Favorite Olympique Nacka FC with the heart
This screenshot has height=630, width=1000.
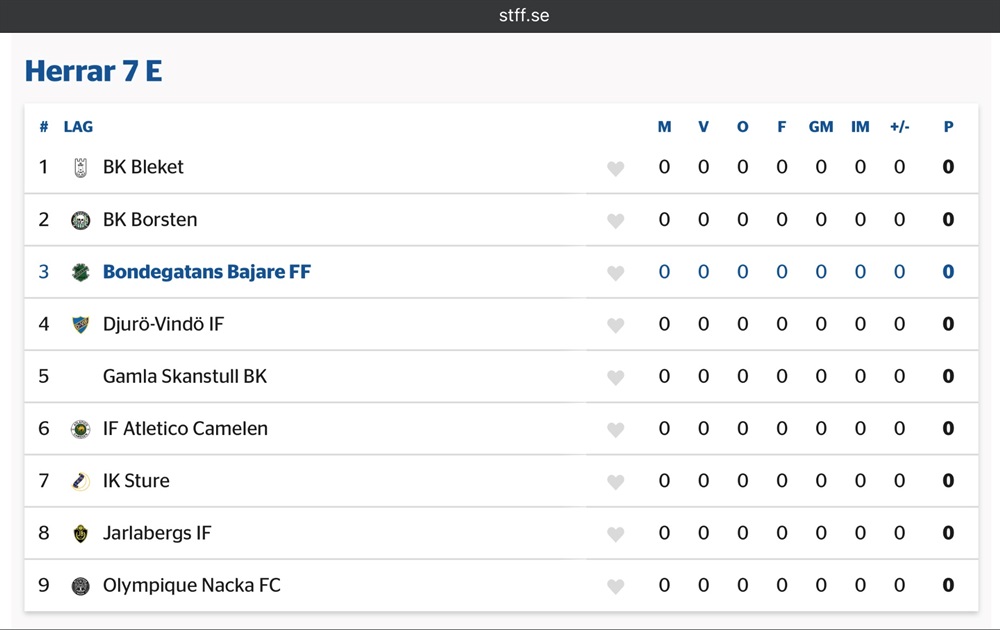coord(616,587)
